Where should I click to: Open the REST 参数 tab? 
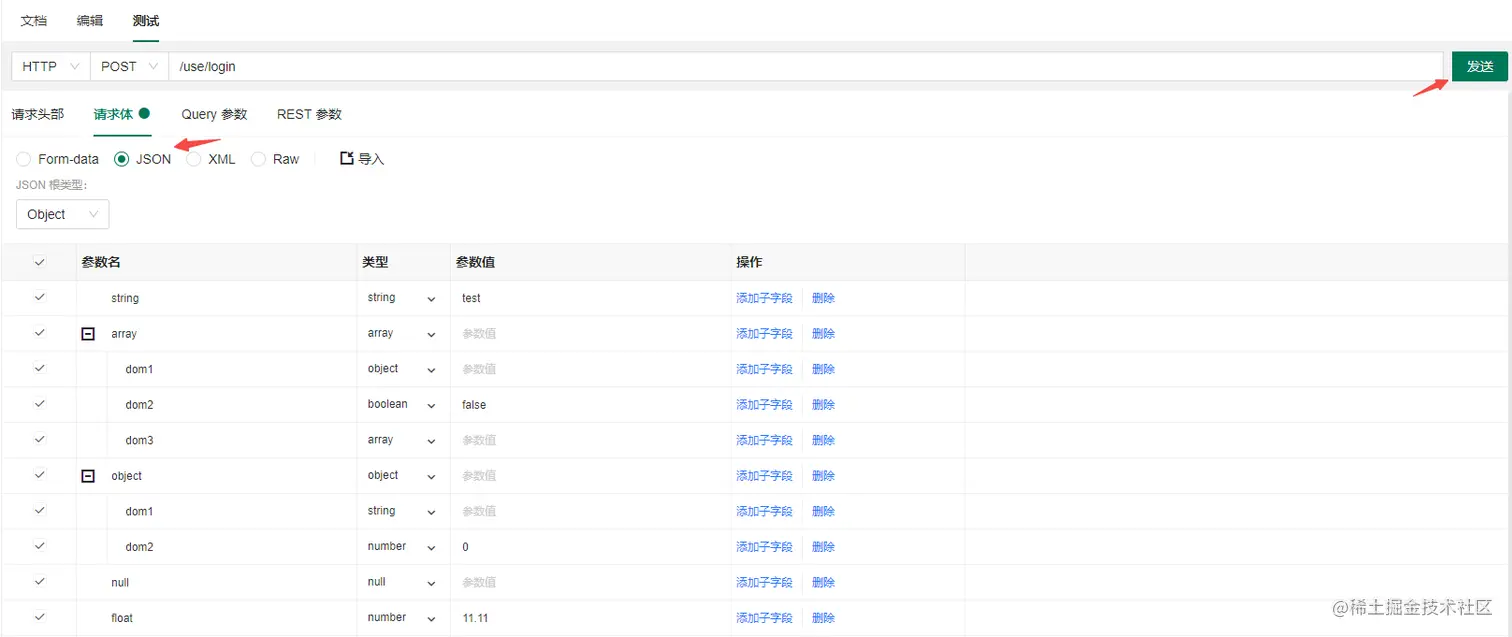pos(309,114)
